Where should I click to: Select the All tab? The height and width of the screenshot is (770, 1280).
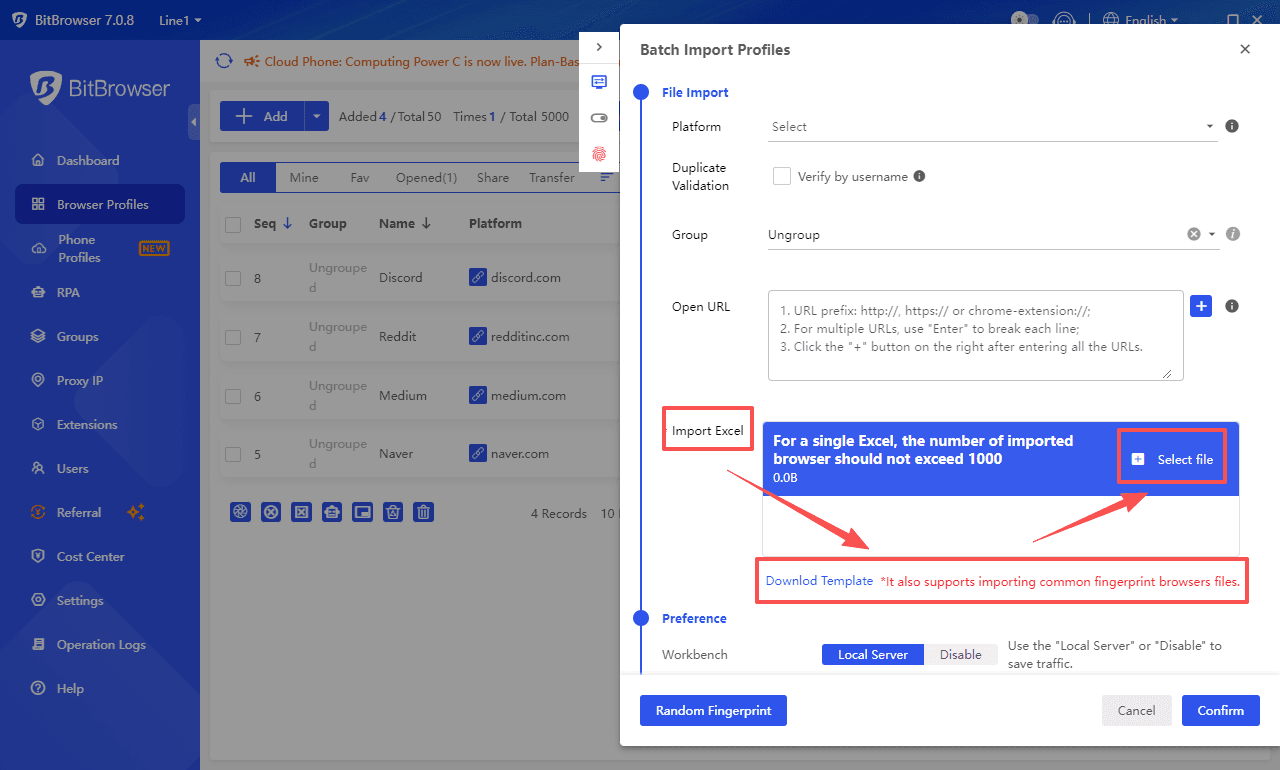[x=248, y=177]
